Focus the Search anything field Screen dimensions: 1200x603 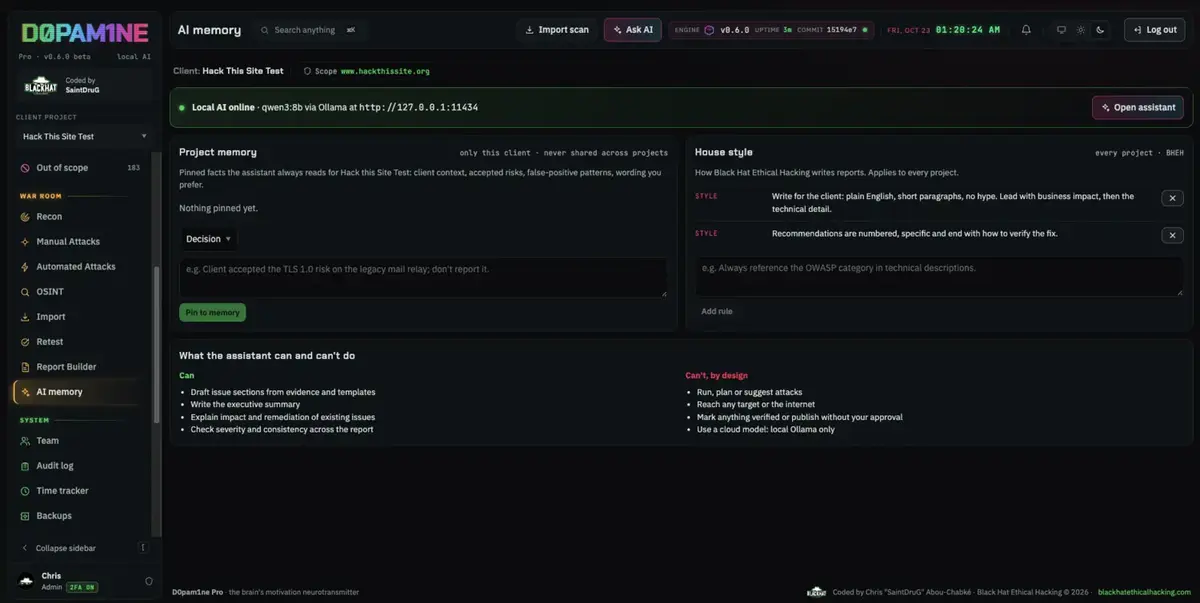tap(310, 30)
